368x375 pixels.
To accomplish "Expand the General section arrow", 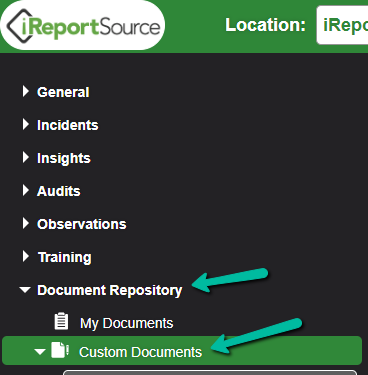I will pyautogui.click(x=26, y=91).
